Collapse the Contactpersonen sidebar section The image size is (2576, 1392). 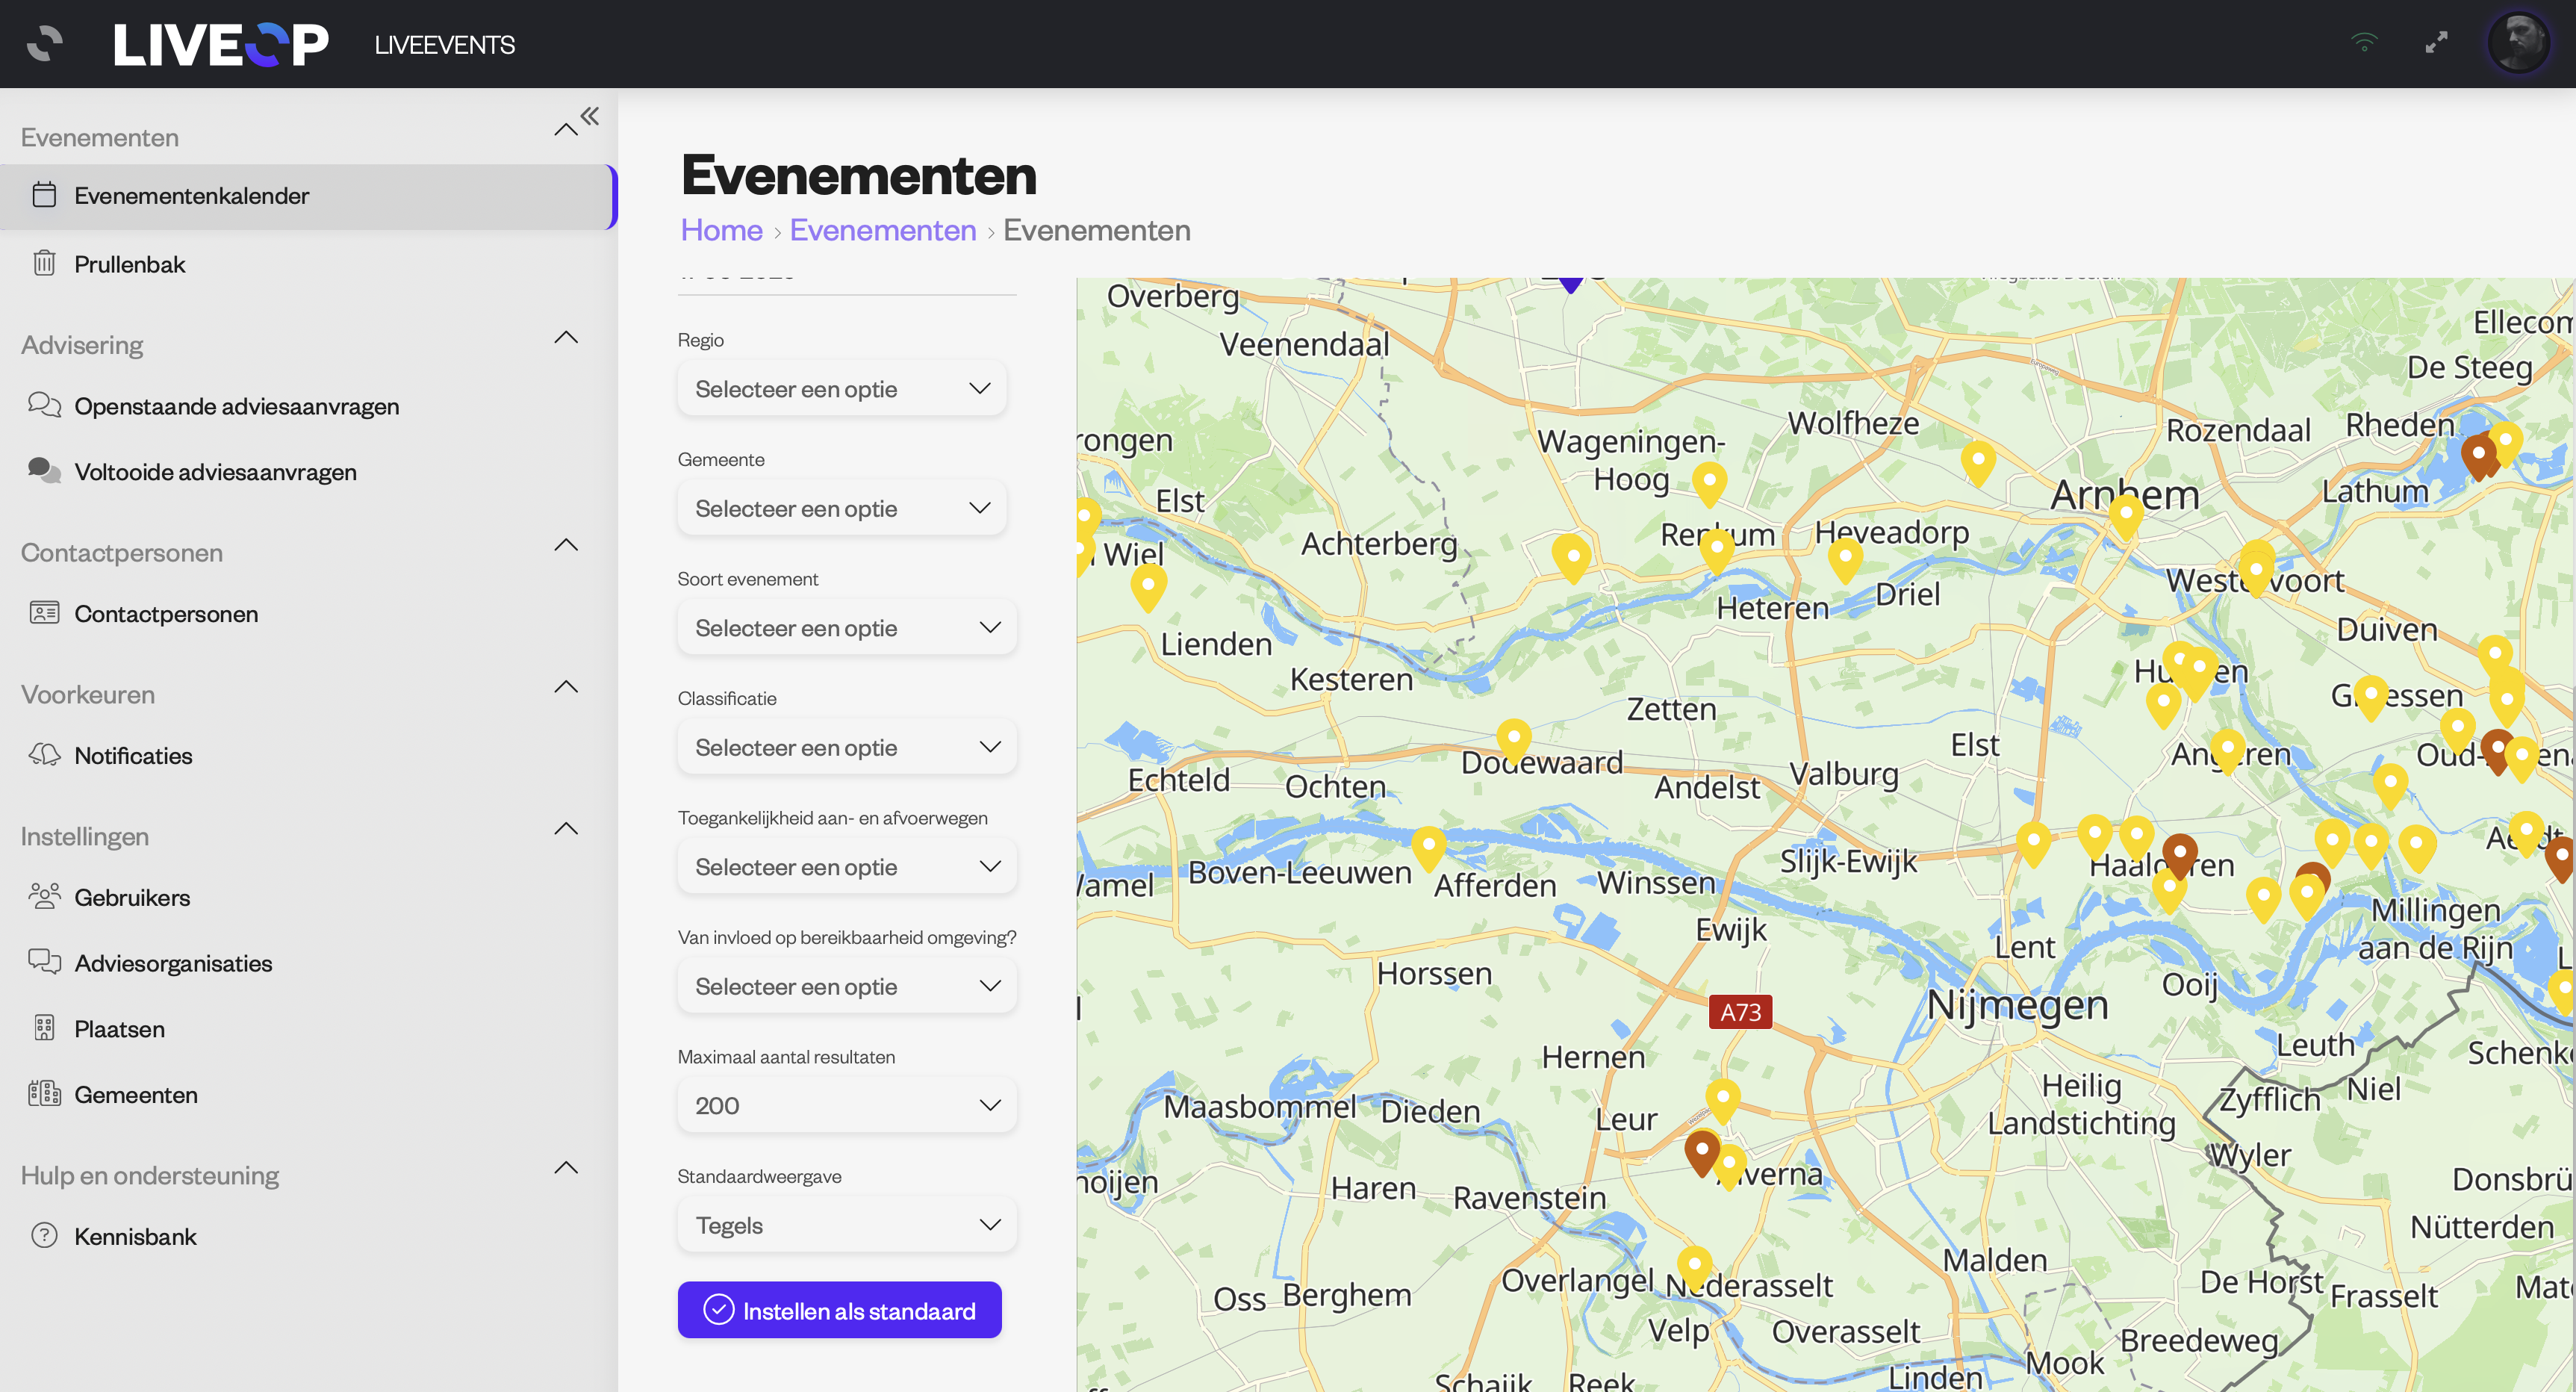click(566, 545)
